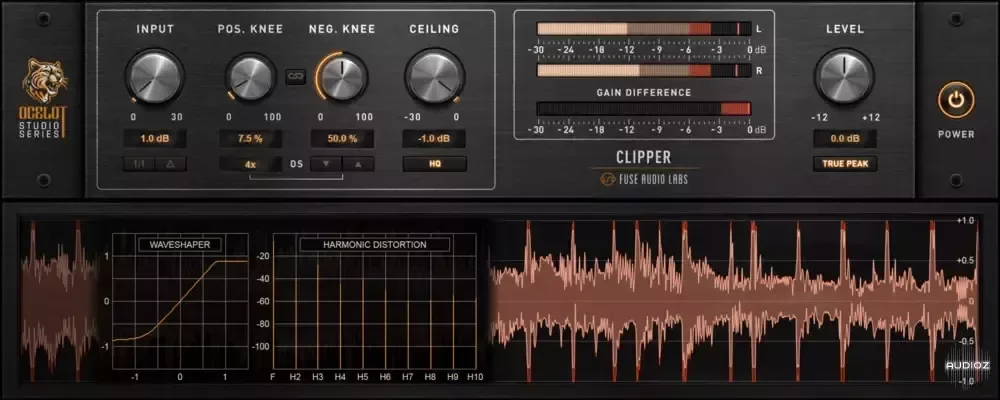Click the 1/1 input mode button

tap(138, 164)
